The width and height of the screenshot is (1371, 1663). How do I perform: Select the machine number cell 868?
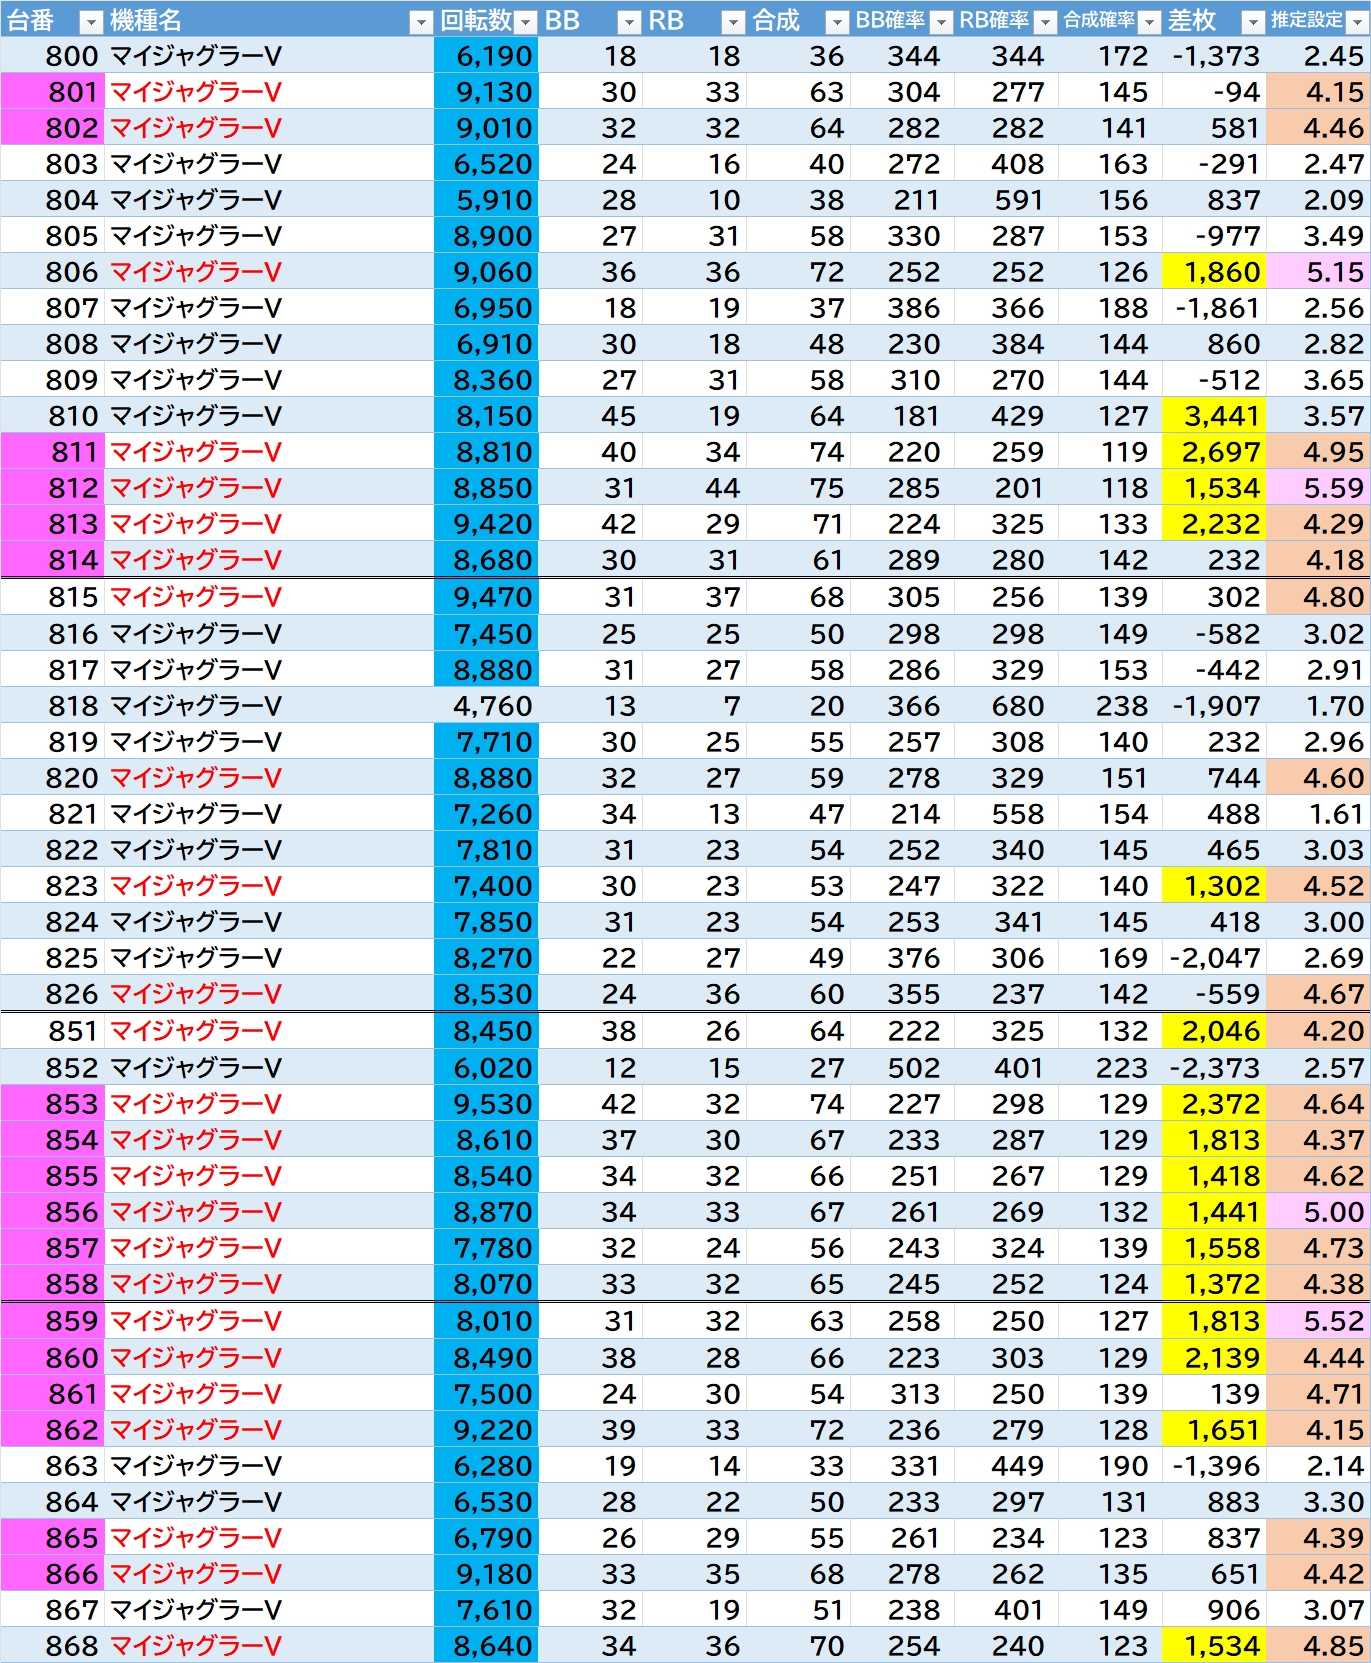pyautogui.click(x=52, y=1646)
